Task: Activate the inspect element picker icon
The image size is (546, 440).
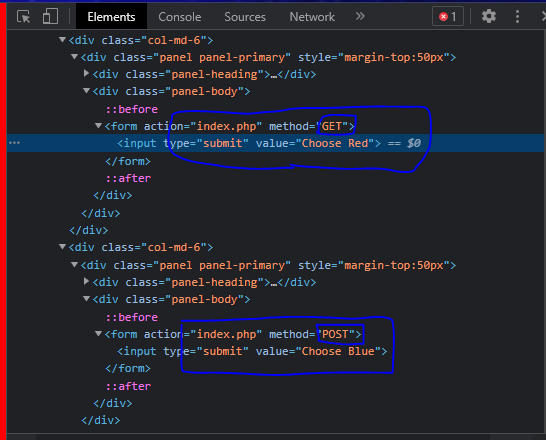Action: pyautogui.click(x=23, y=17)
